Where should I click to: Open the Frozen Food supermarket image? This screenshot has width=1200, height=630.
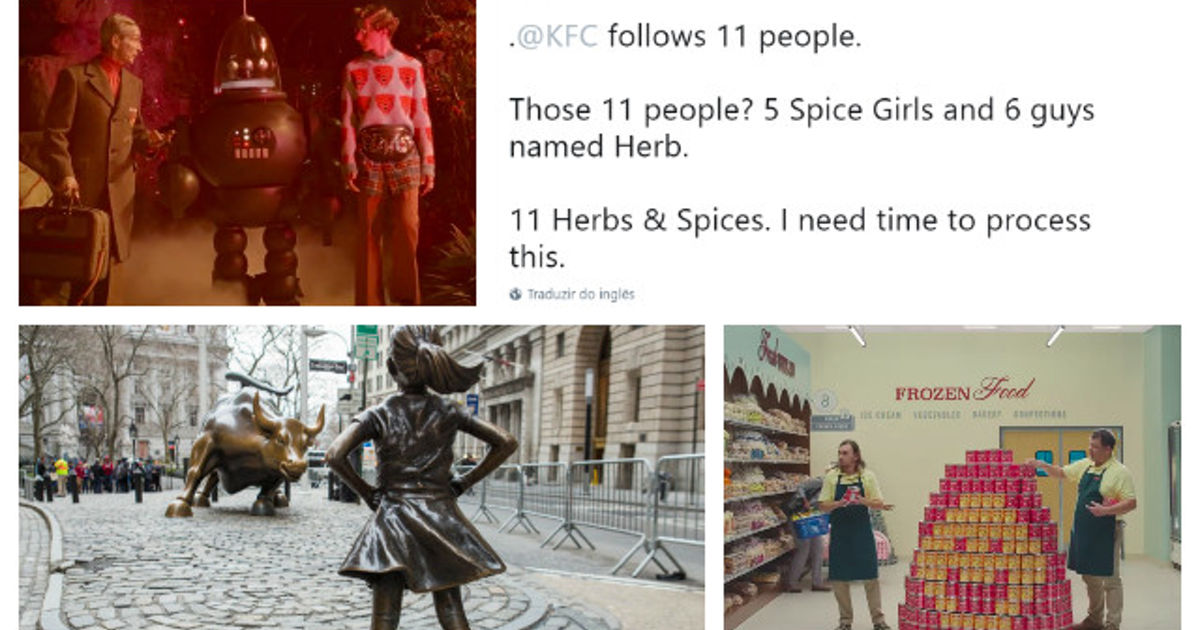tap(952, 477)
